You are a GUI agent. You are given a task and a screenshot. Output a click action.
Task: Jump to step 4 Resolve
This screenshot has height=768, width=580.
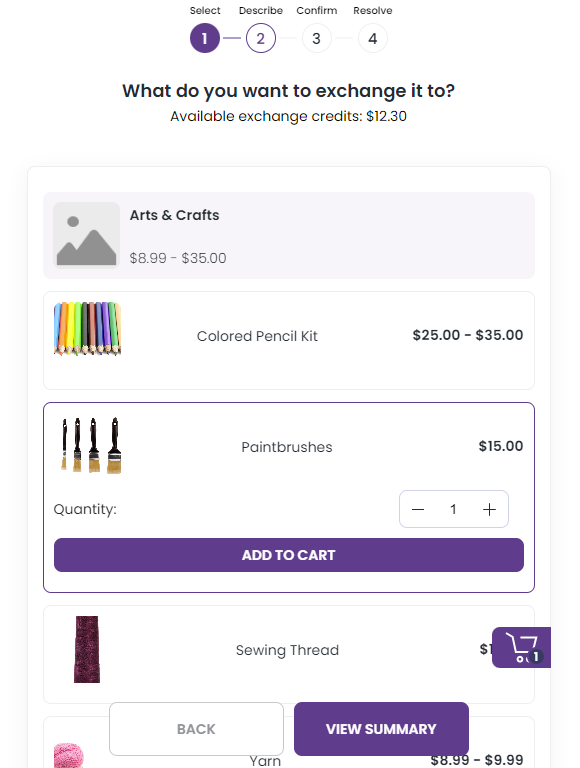click(372, 38)
